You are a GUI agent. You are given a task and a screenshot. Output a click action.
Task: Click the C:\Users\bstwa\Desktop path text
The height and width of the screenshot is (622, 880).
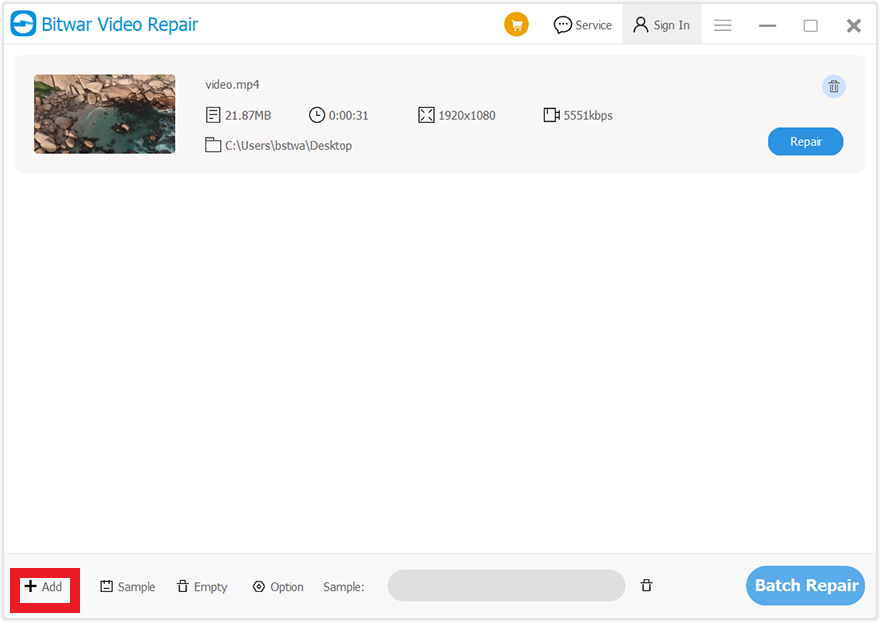pyautogui.click(x=288, y=146)
